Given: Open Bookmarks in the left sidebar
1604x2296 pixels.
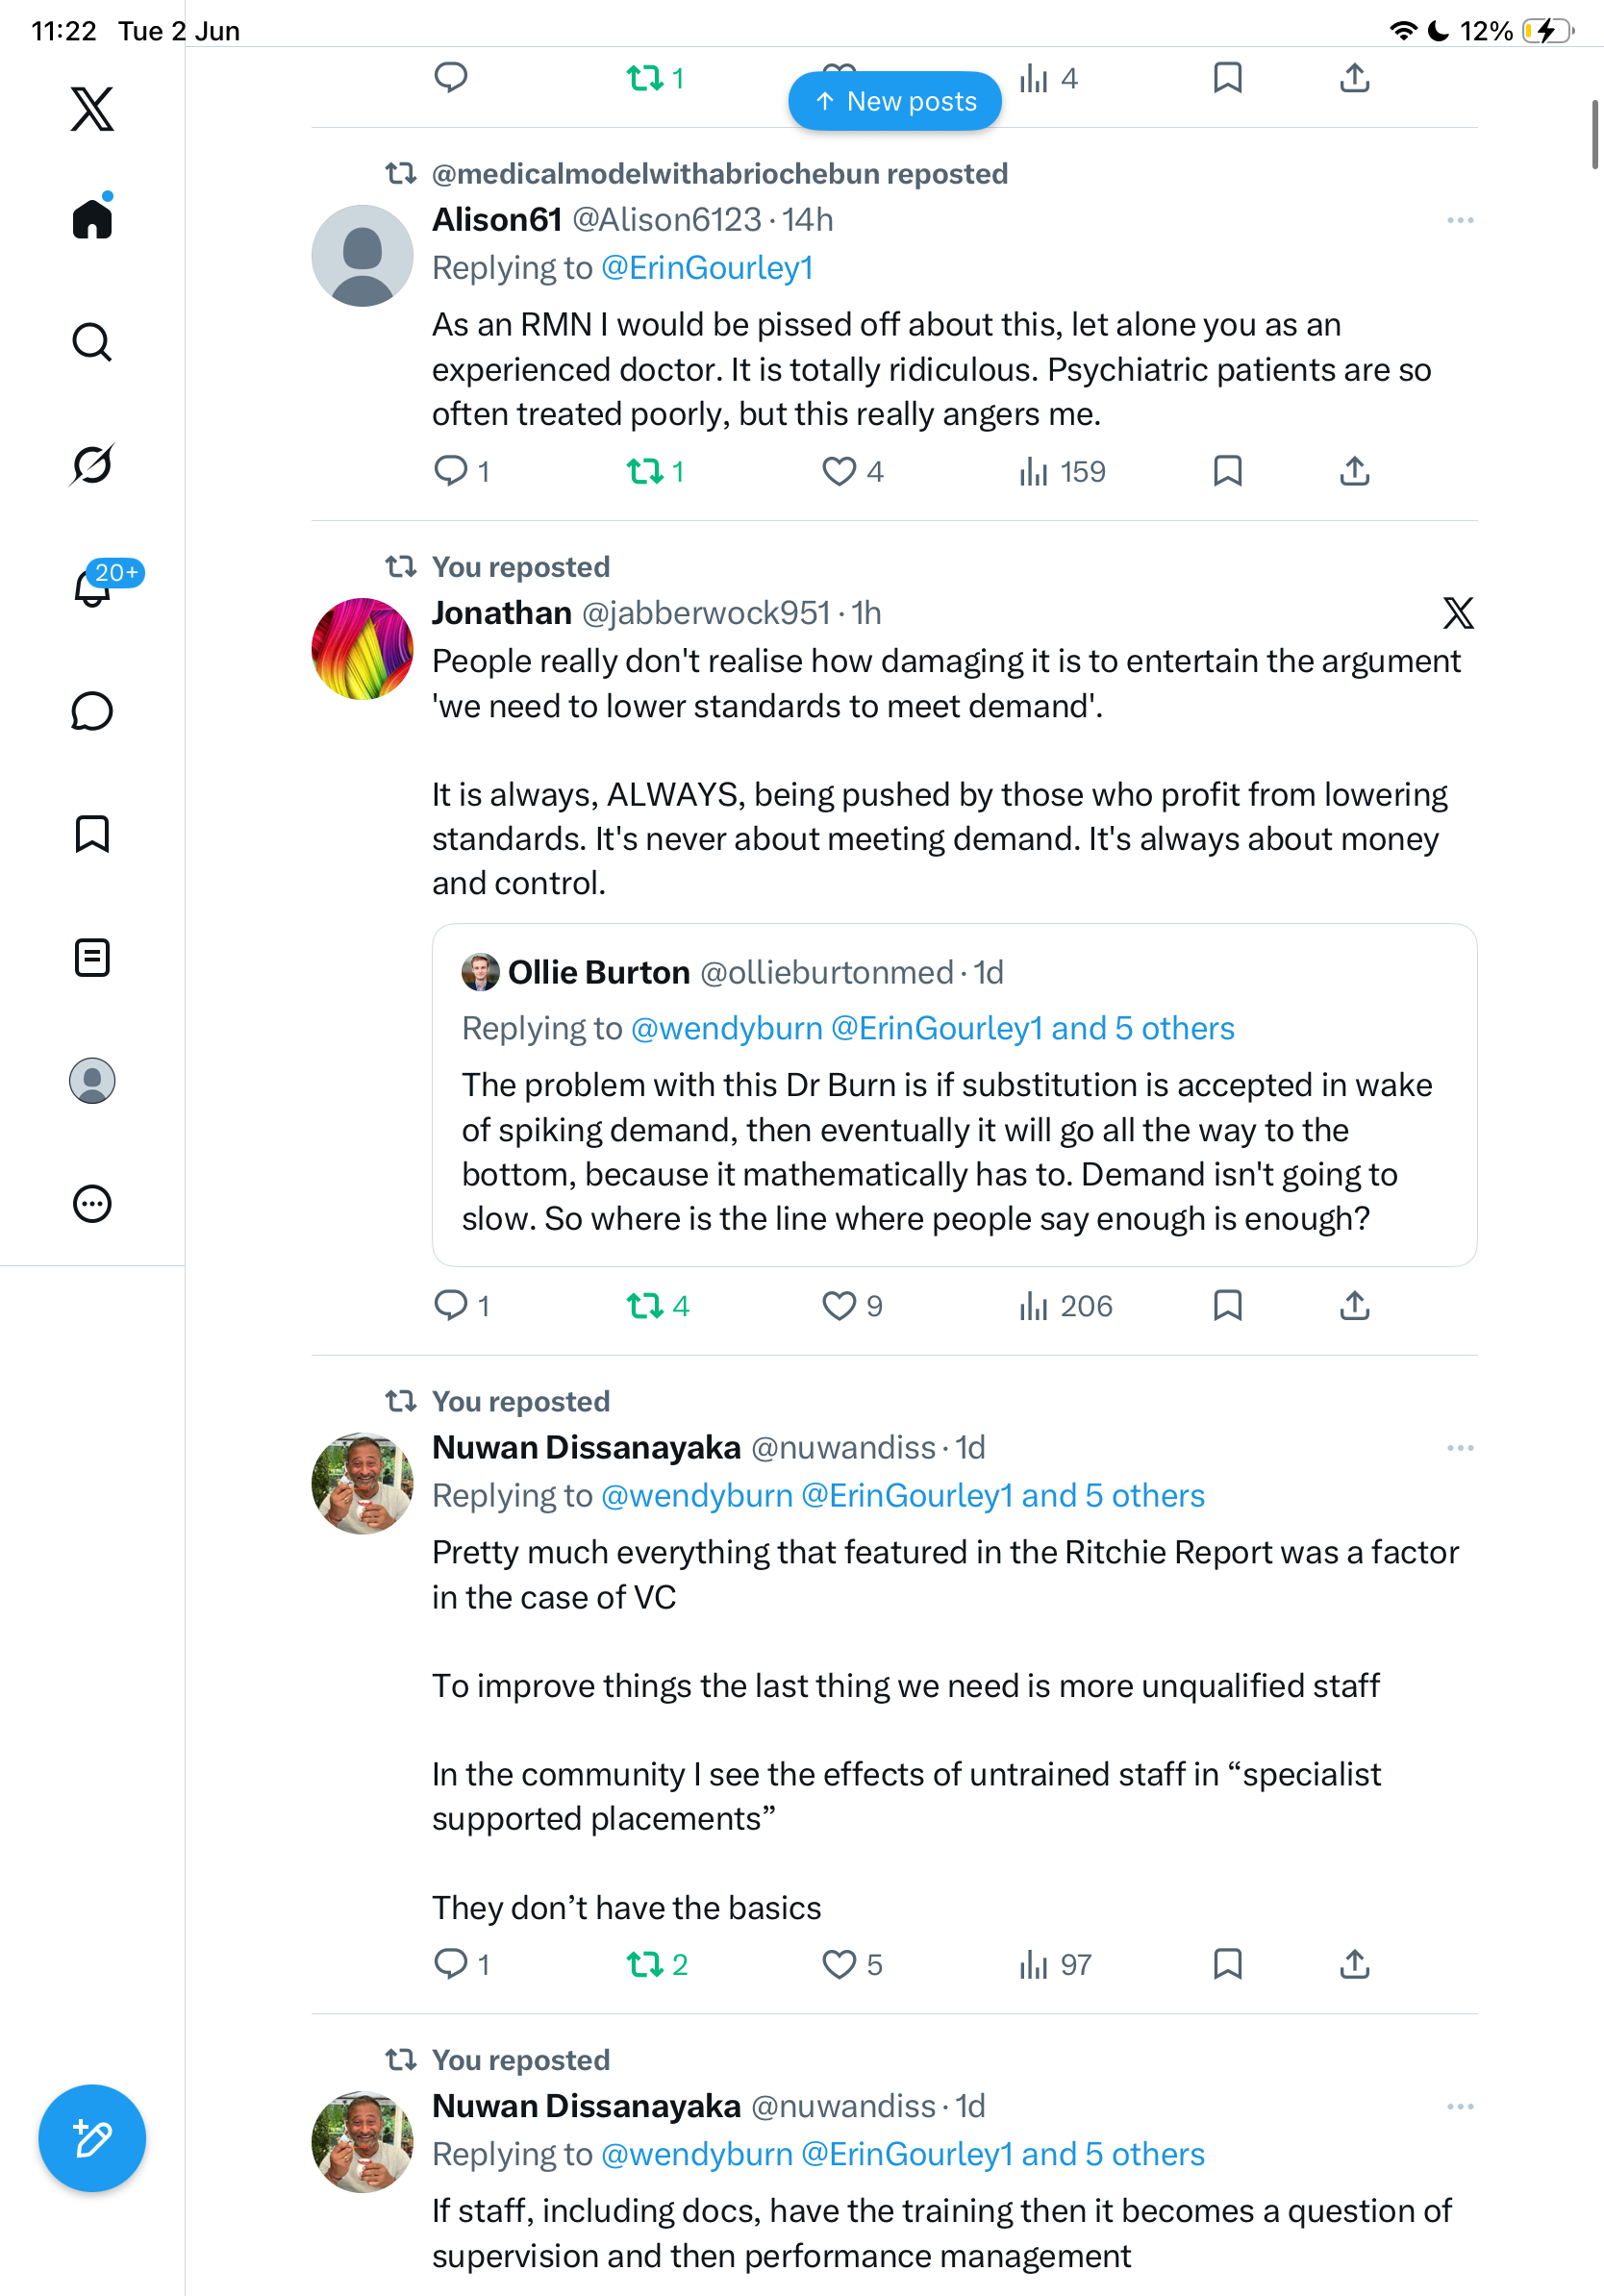Looking at the screenshot, I should coord(92,834).
